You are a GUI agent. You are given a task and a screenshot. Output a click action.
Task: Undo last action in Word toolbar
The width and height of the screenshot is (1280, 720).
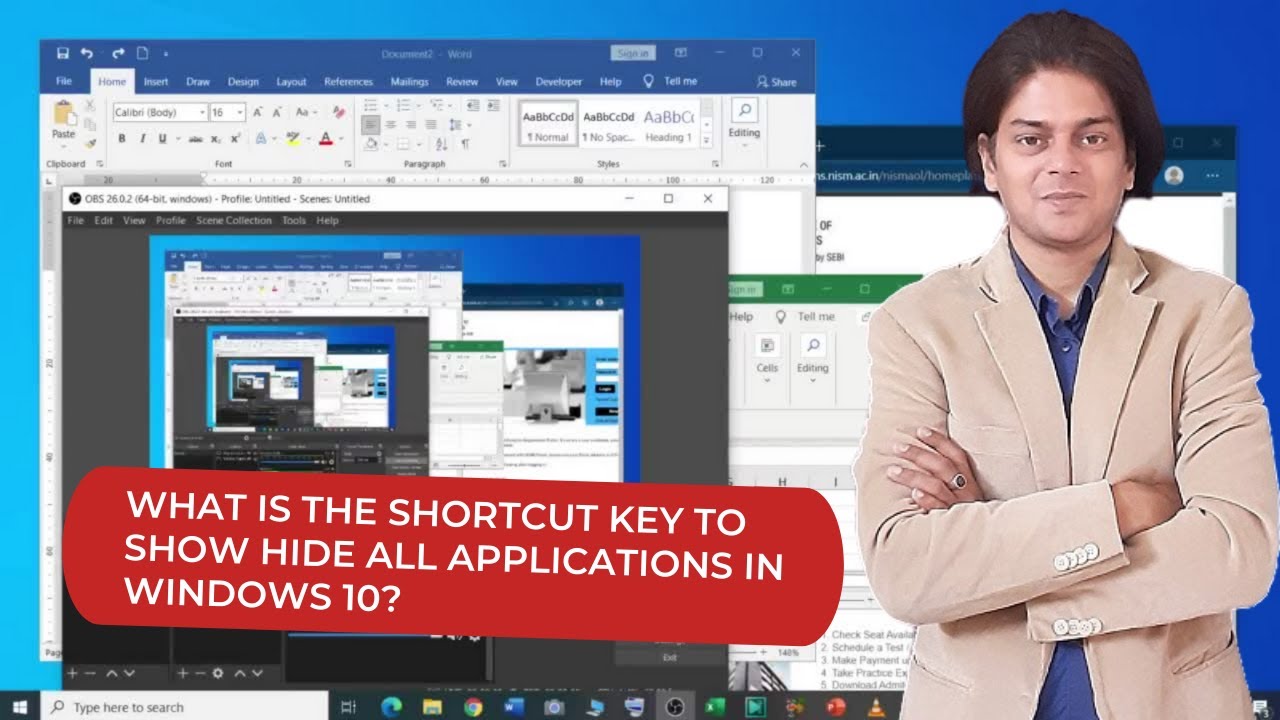tap(87, 53)
